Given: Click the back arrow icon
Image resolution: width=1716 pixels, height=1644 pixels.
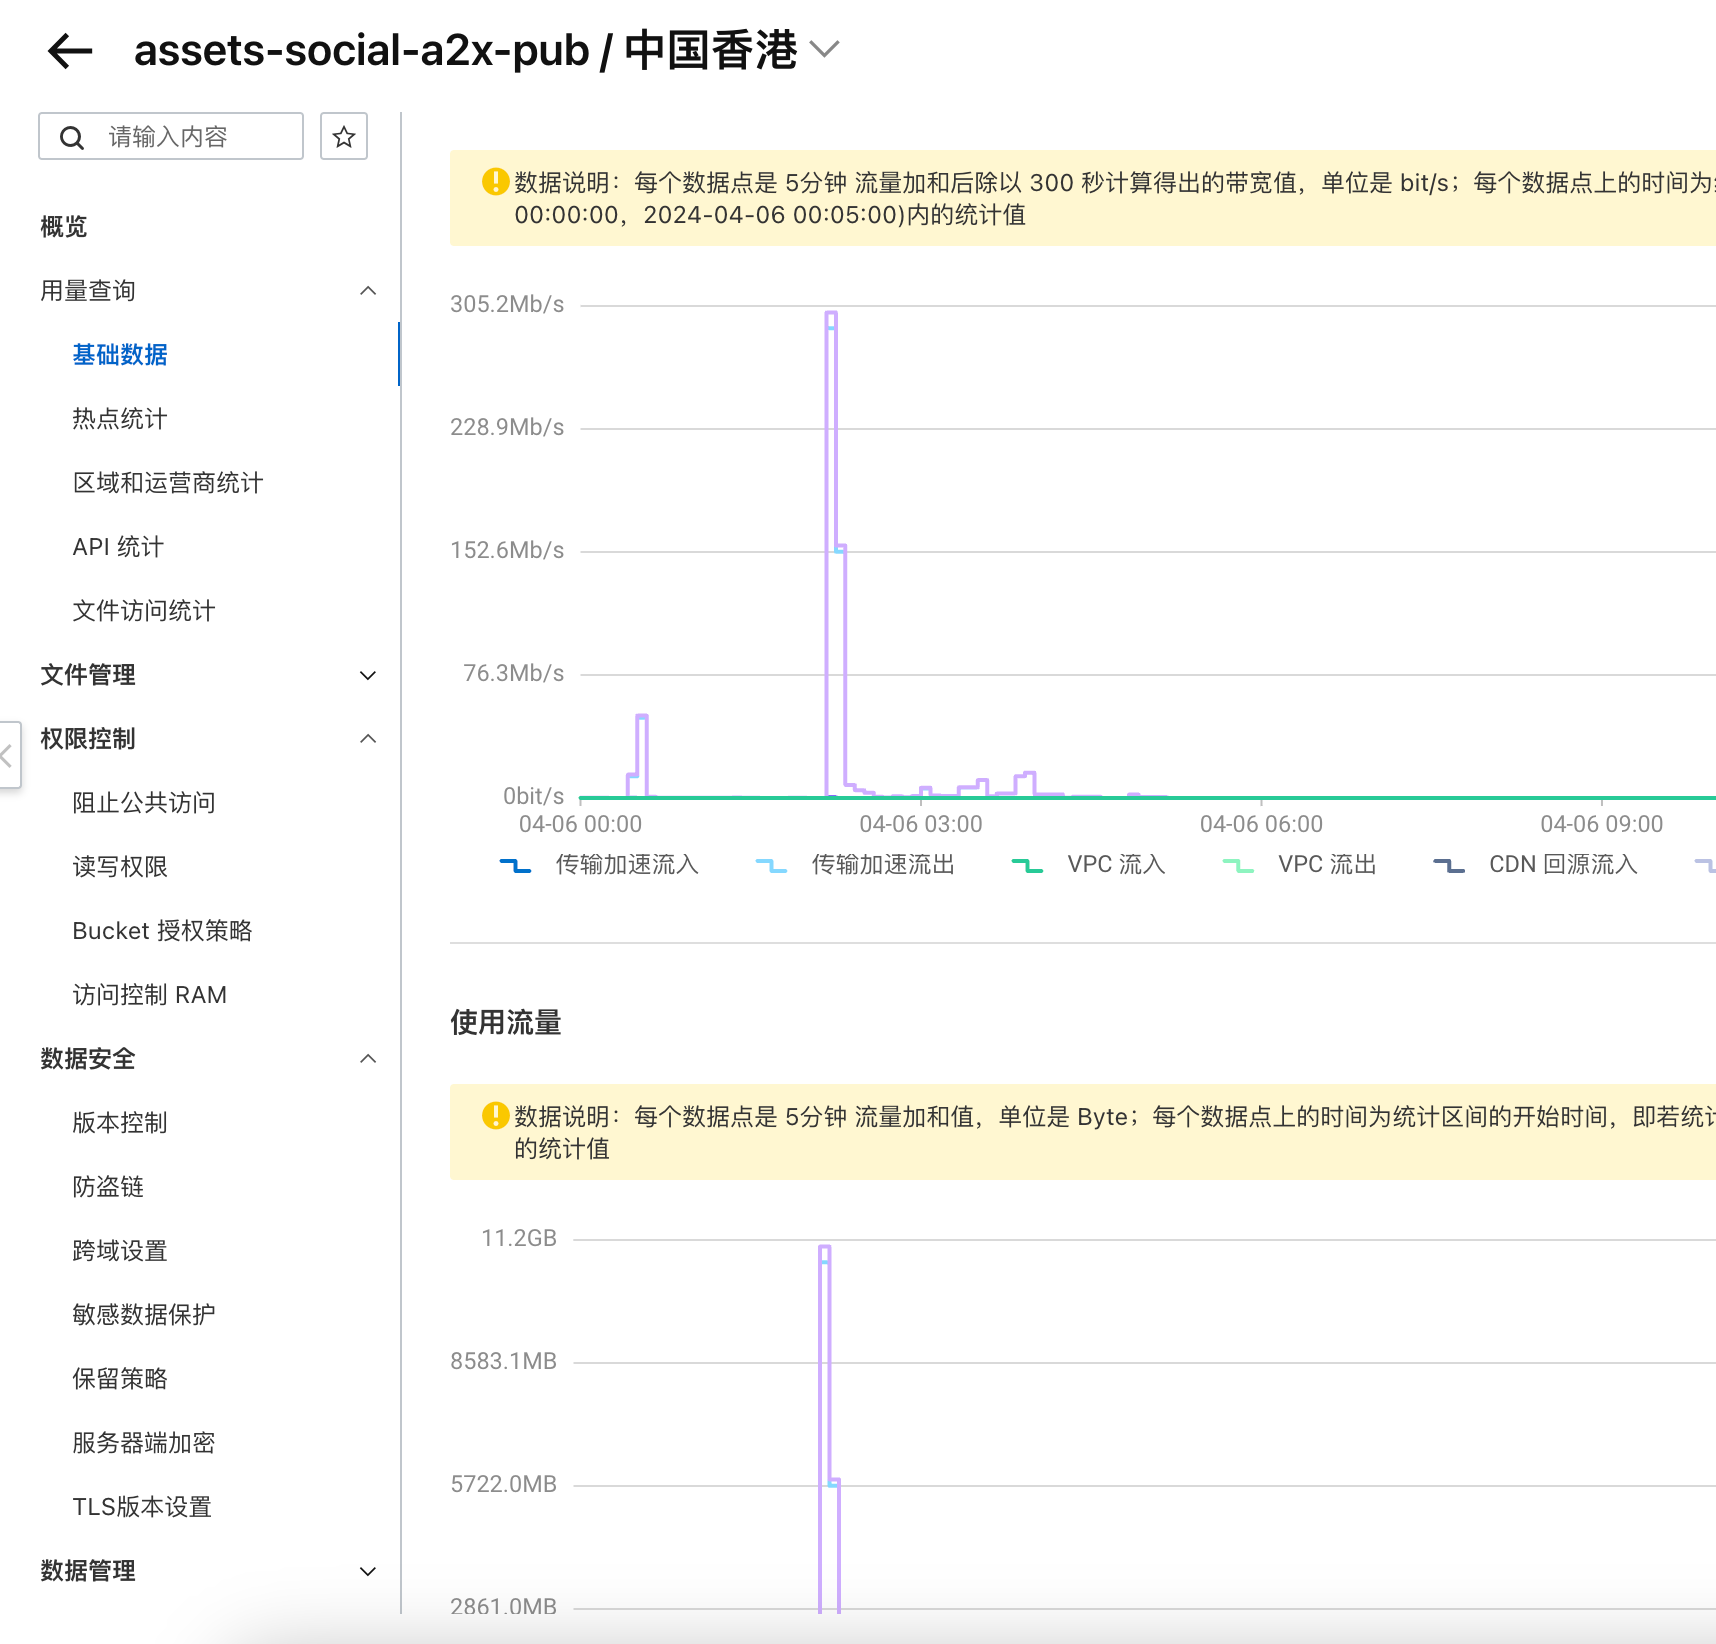Looking at the screenshot, I should click(x=70, y=51).
